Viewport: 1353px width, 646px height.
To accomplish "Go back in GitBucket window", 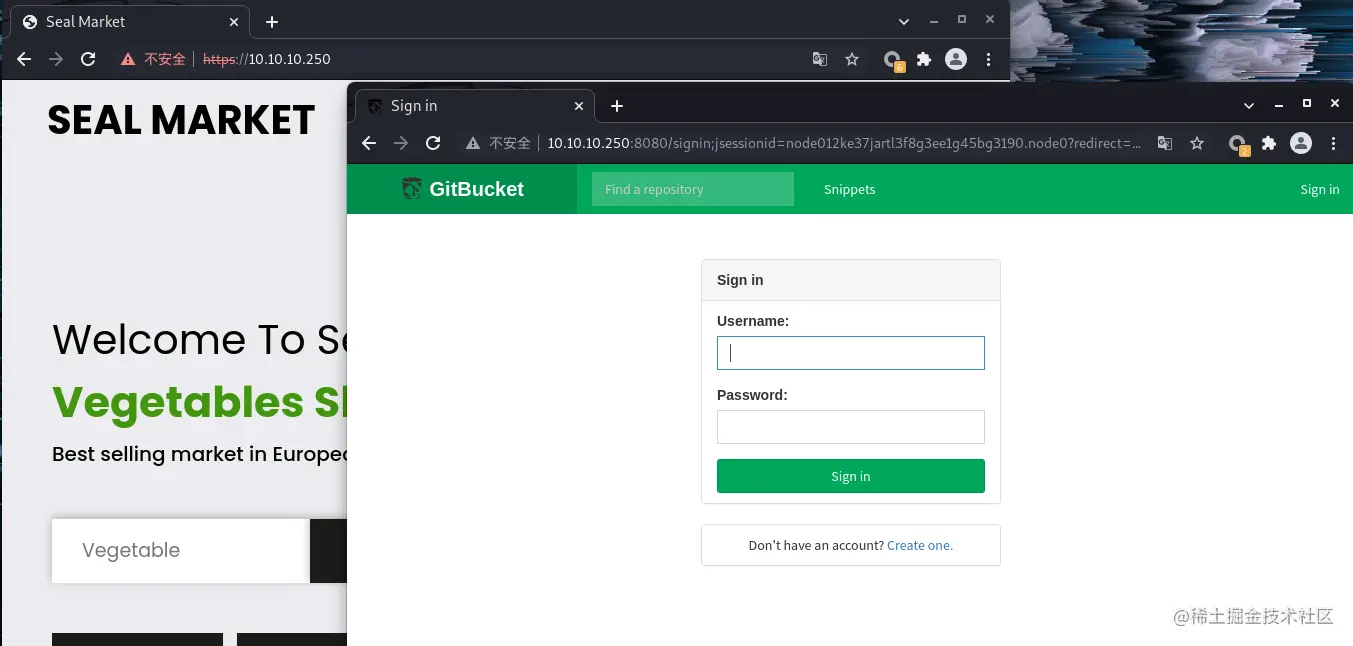I will (369, 143).
